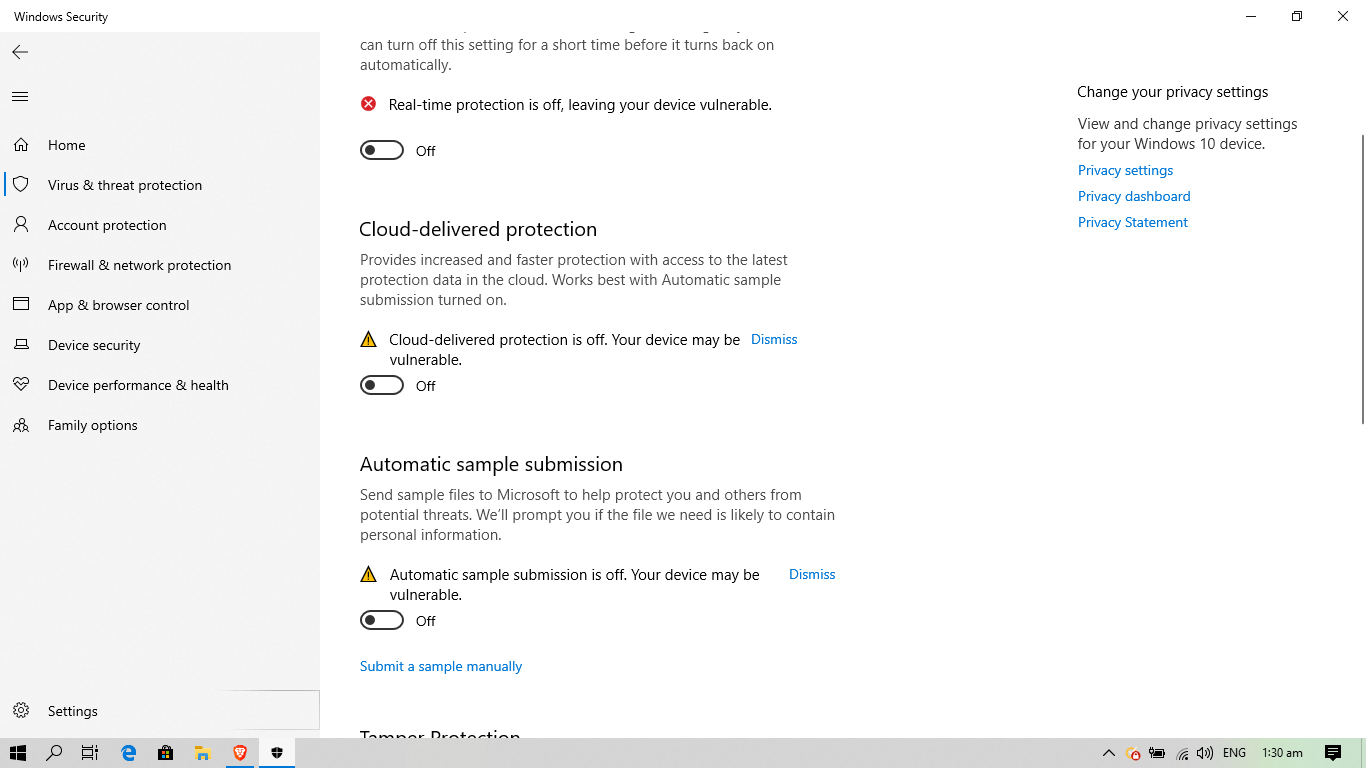This screenshot has height=768, width=1366.
Task: Show hidden system tray icons
Action: (x=1108, y=753)
